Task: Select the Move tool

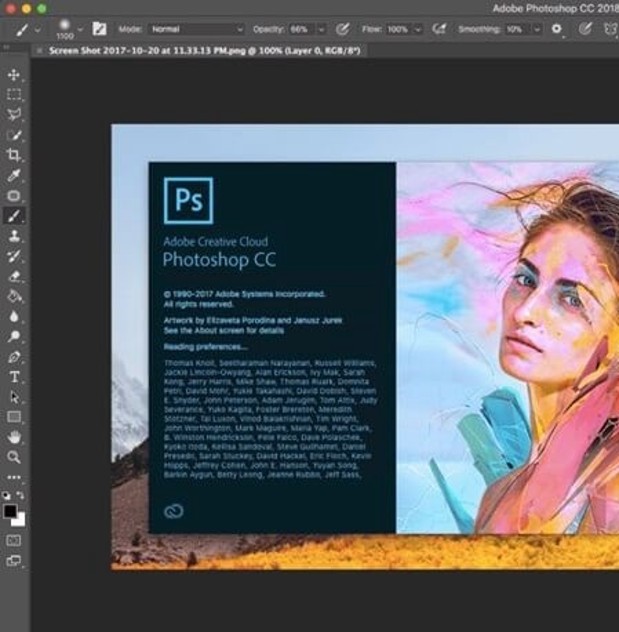Action: [14, 75]
